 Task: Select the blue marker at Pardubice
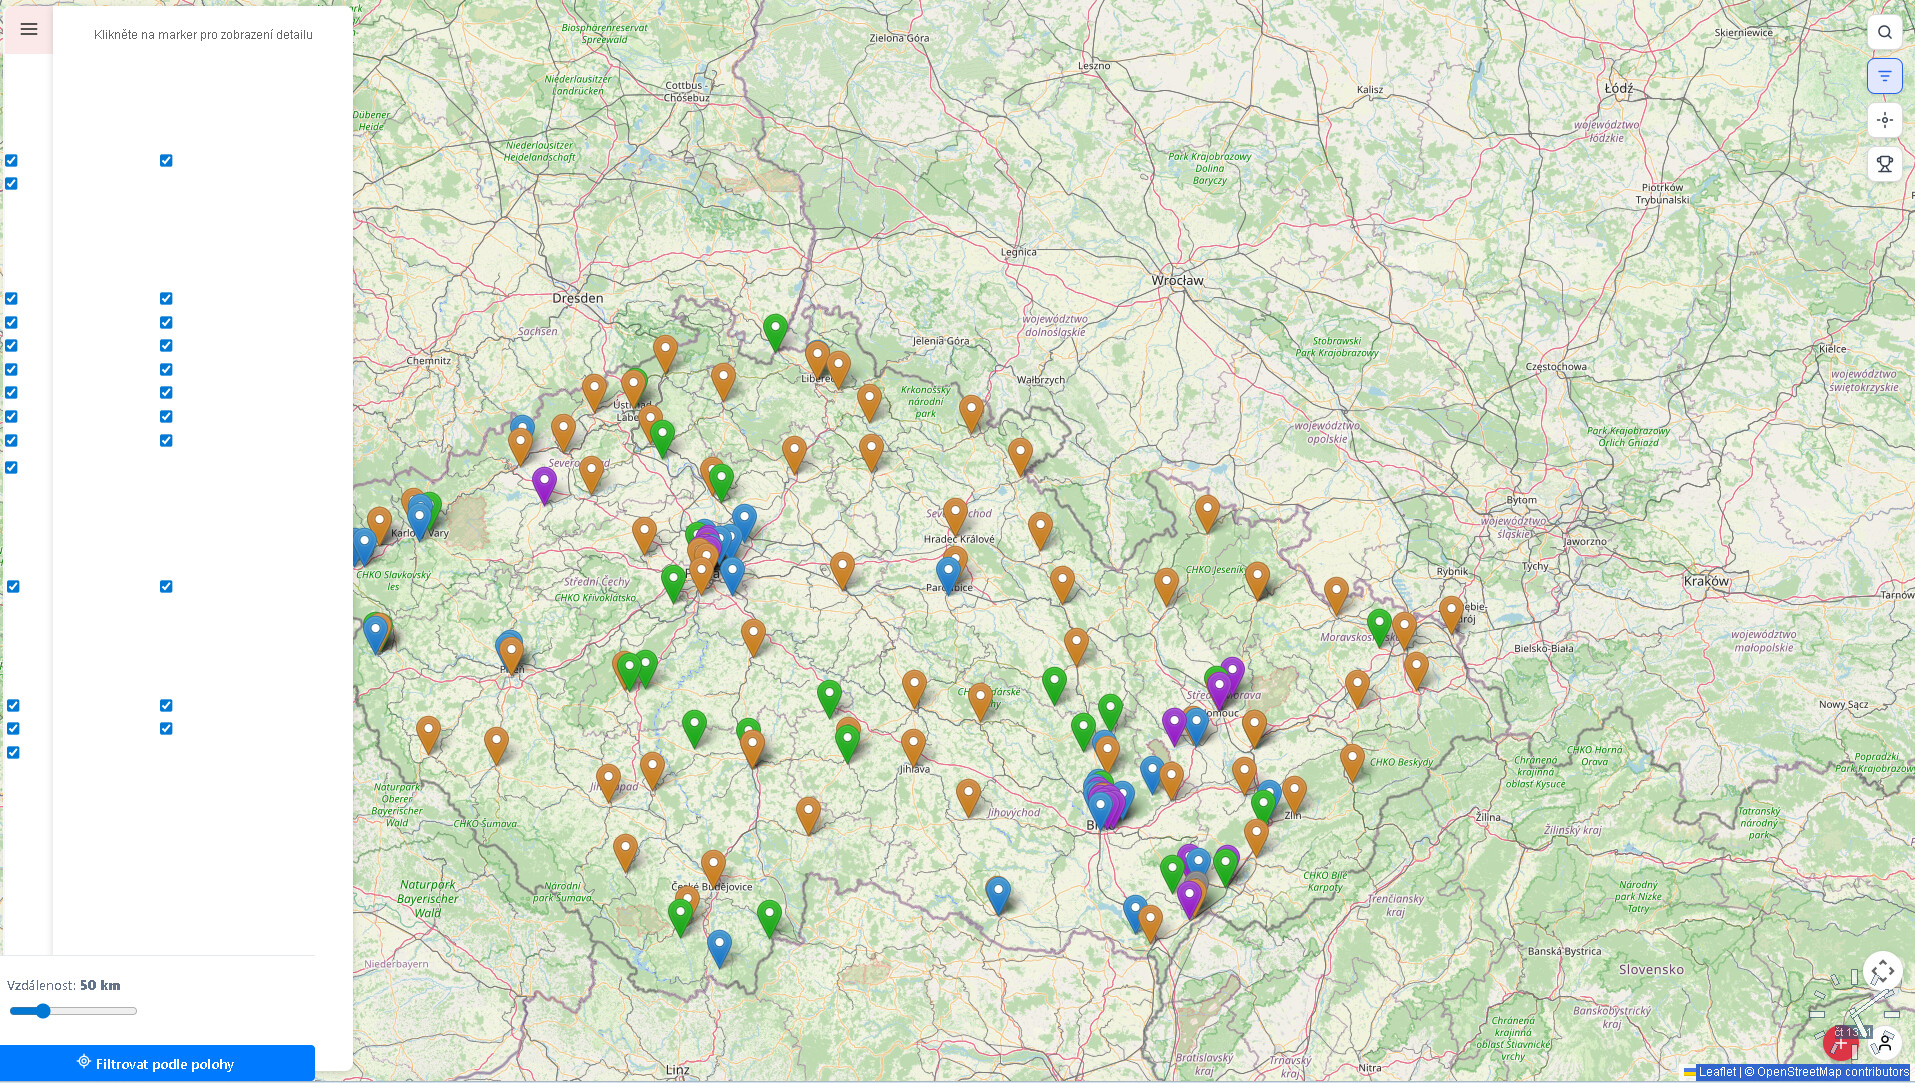pos(948,573)
